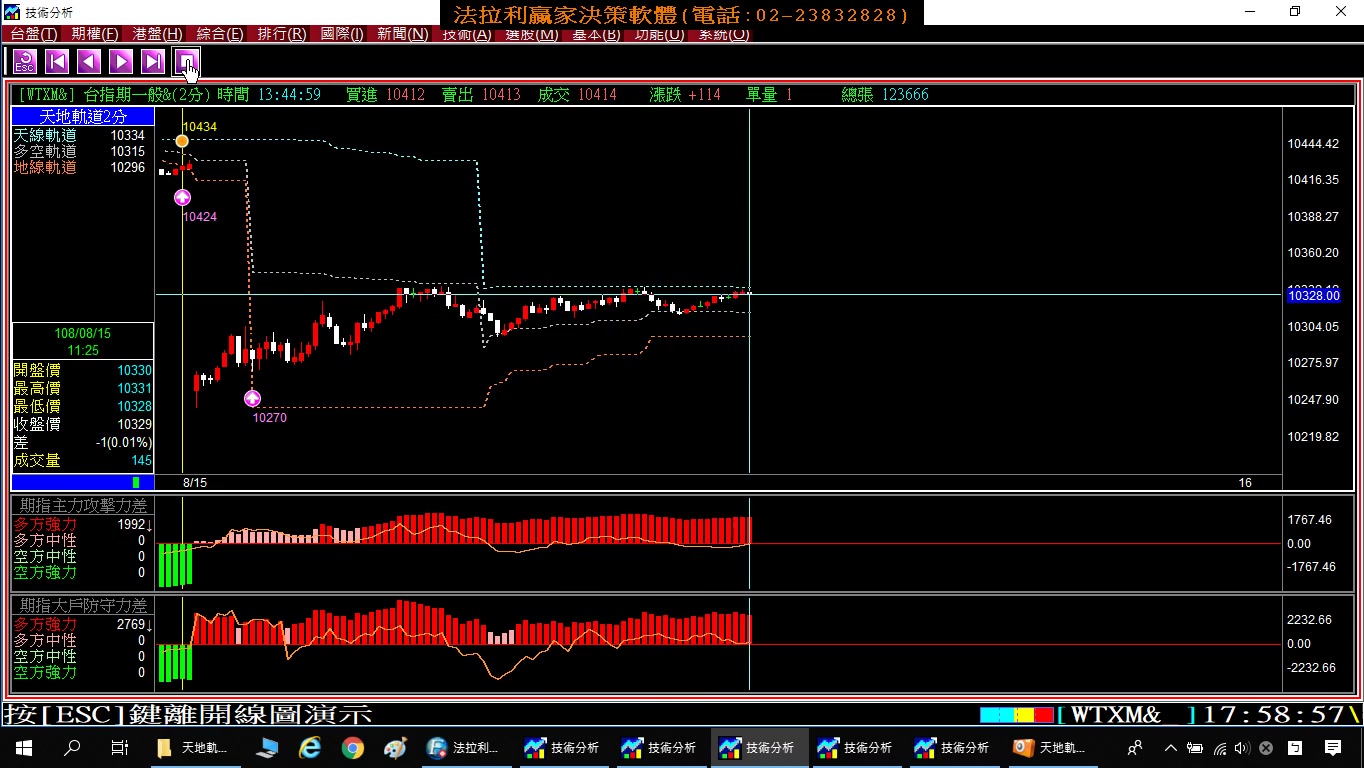Click the multicolor block in status bar
The width and height of the screenshot is (1364, 768).
tap(1016, 715)
